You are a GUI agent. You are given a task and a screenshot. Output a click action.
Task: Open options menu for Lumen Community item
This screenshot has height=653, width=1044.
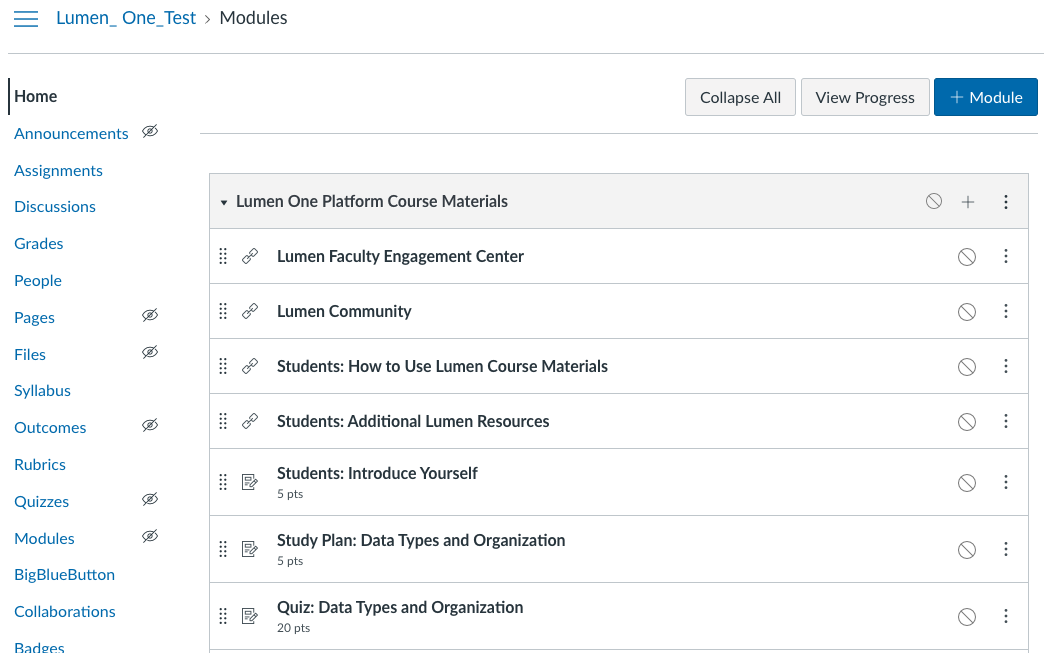pyautogui.click(x=1006, y=311)
